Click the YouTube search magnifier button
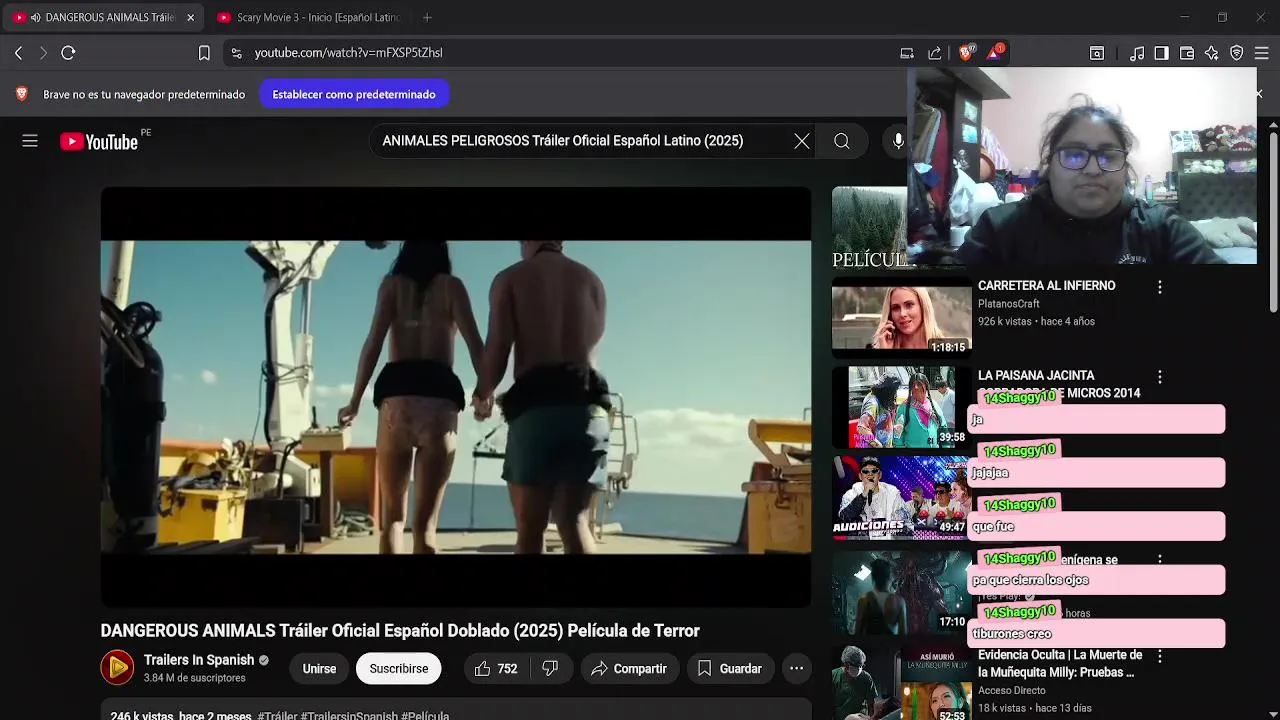 point(842,141)
